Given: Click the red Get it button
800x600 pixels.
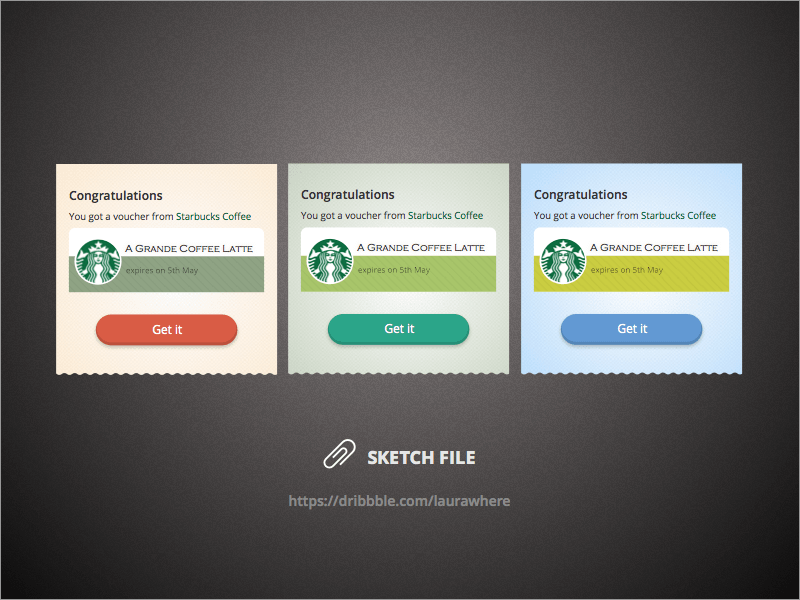Looking at the screenshot, I should click(166, 329).
